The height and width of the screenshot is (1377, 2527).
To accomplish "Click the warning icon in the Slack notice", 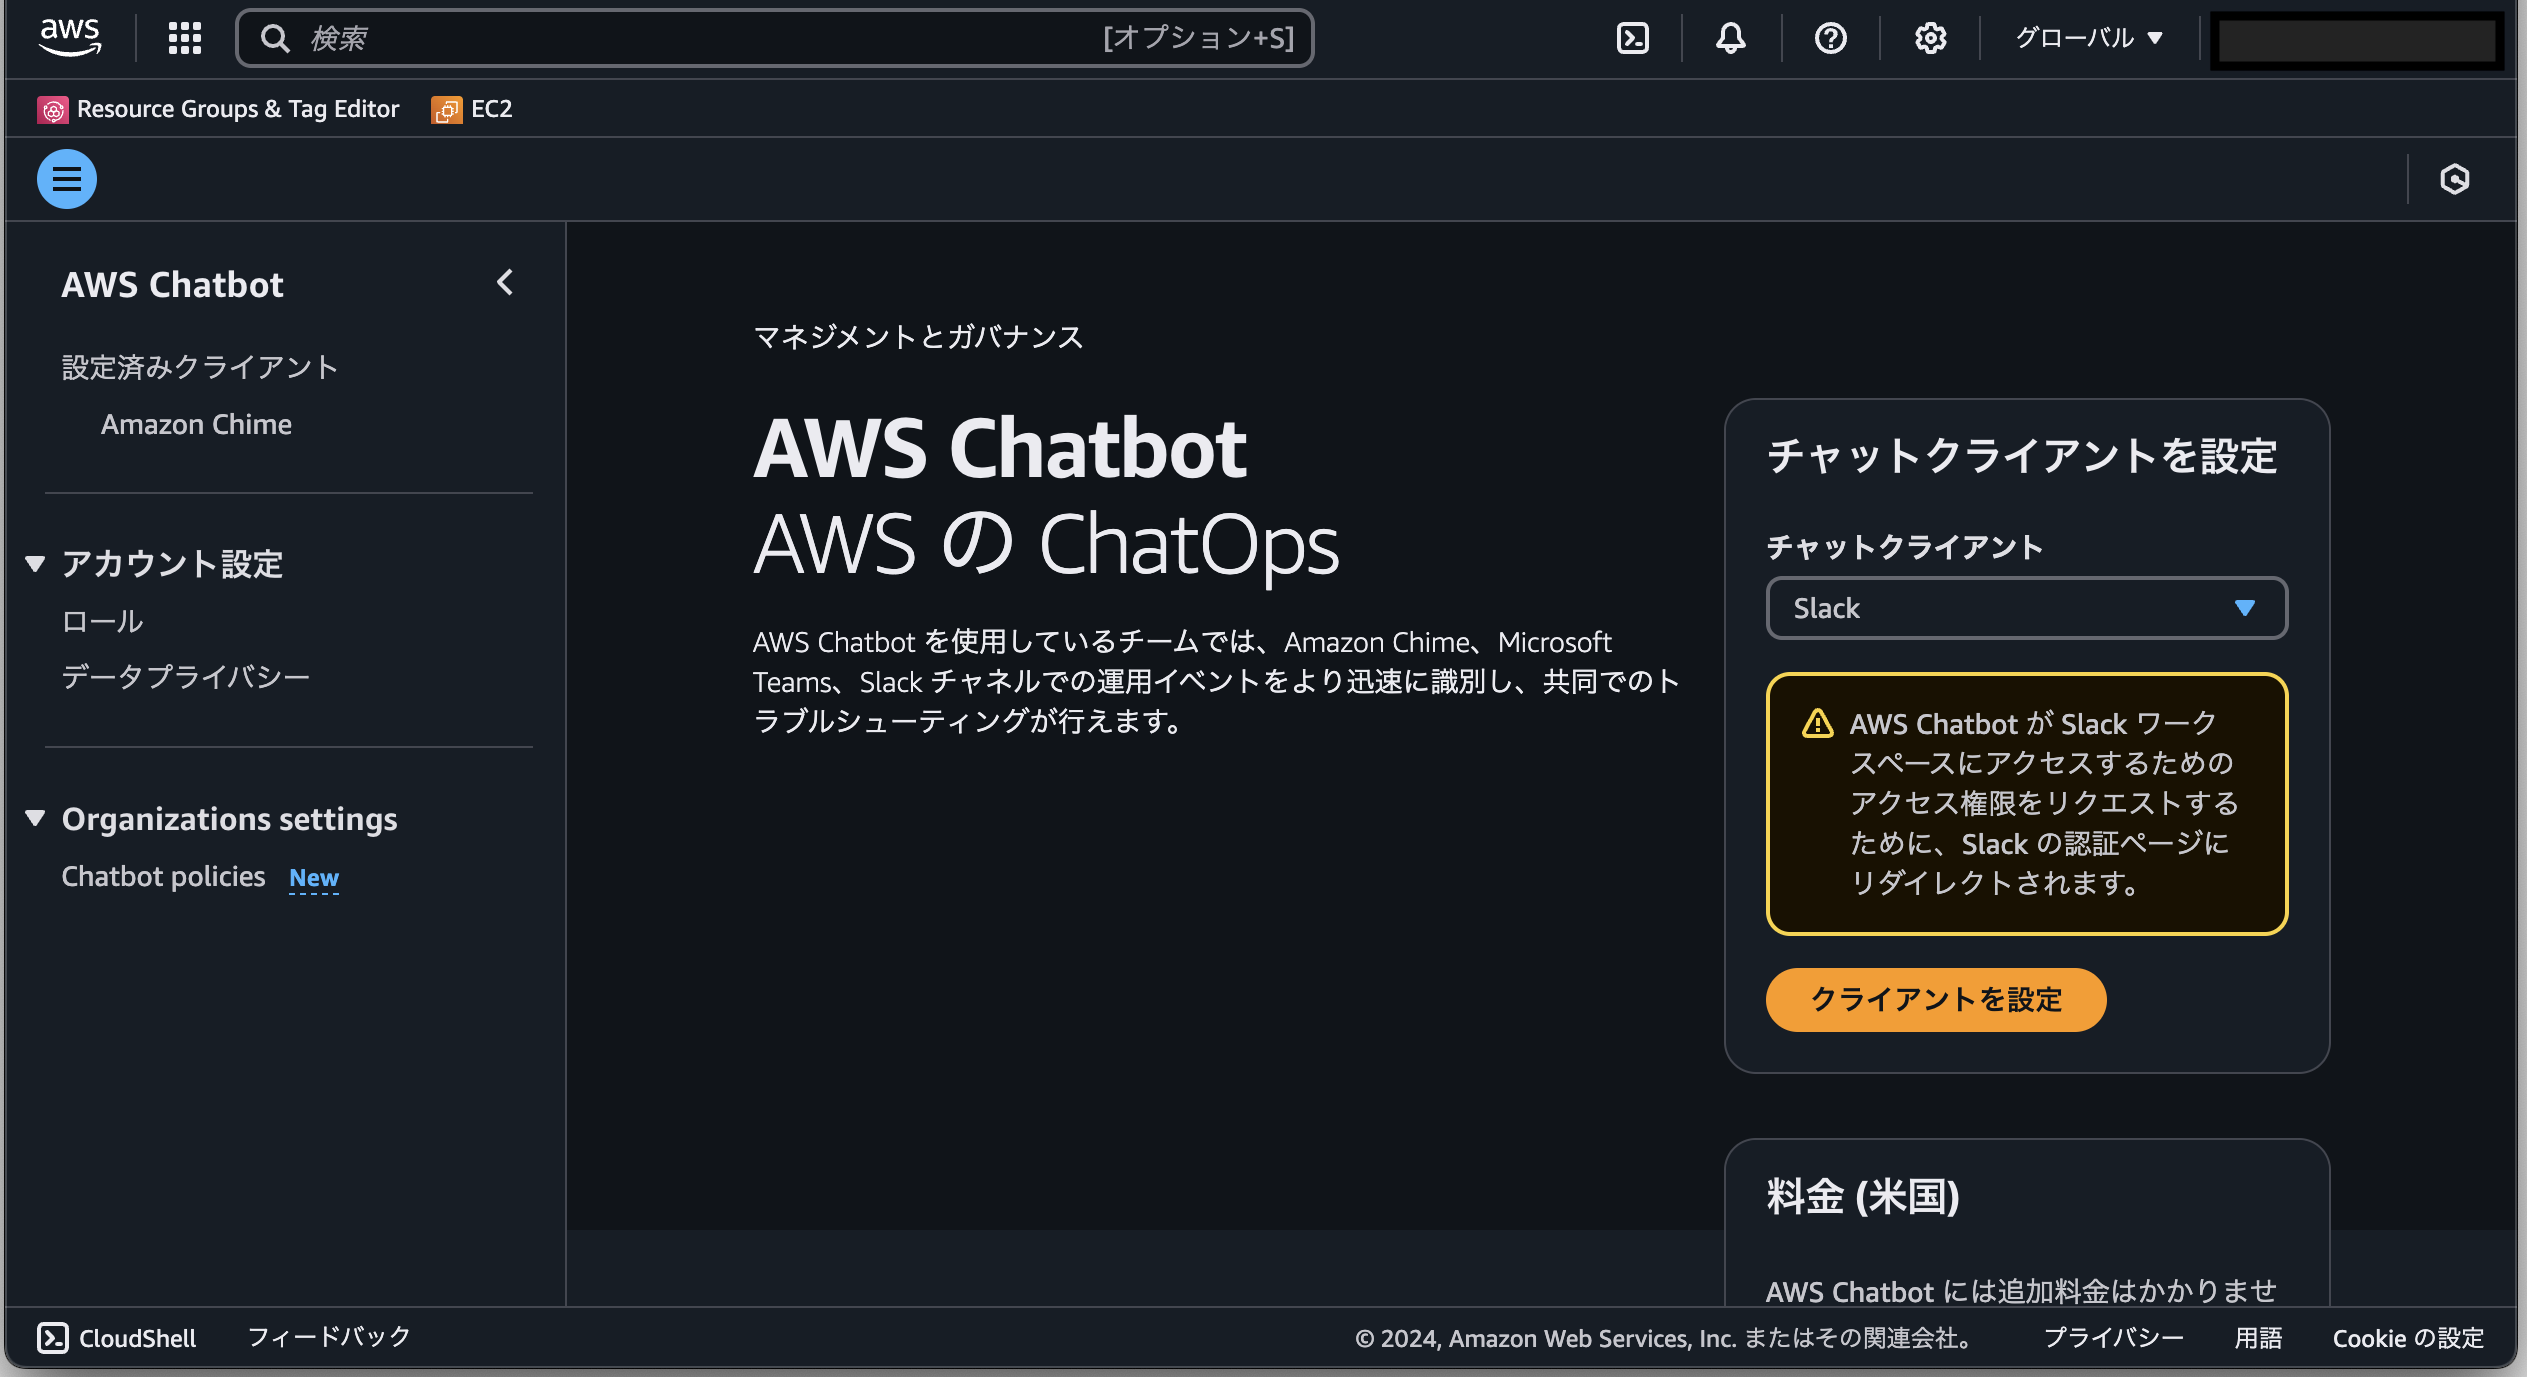I will coord(1817,722).
